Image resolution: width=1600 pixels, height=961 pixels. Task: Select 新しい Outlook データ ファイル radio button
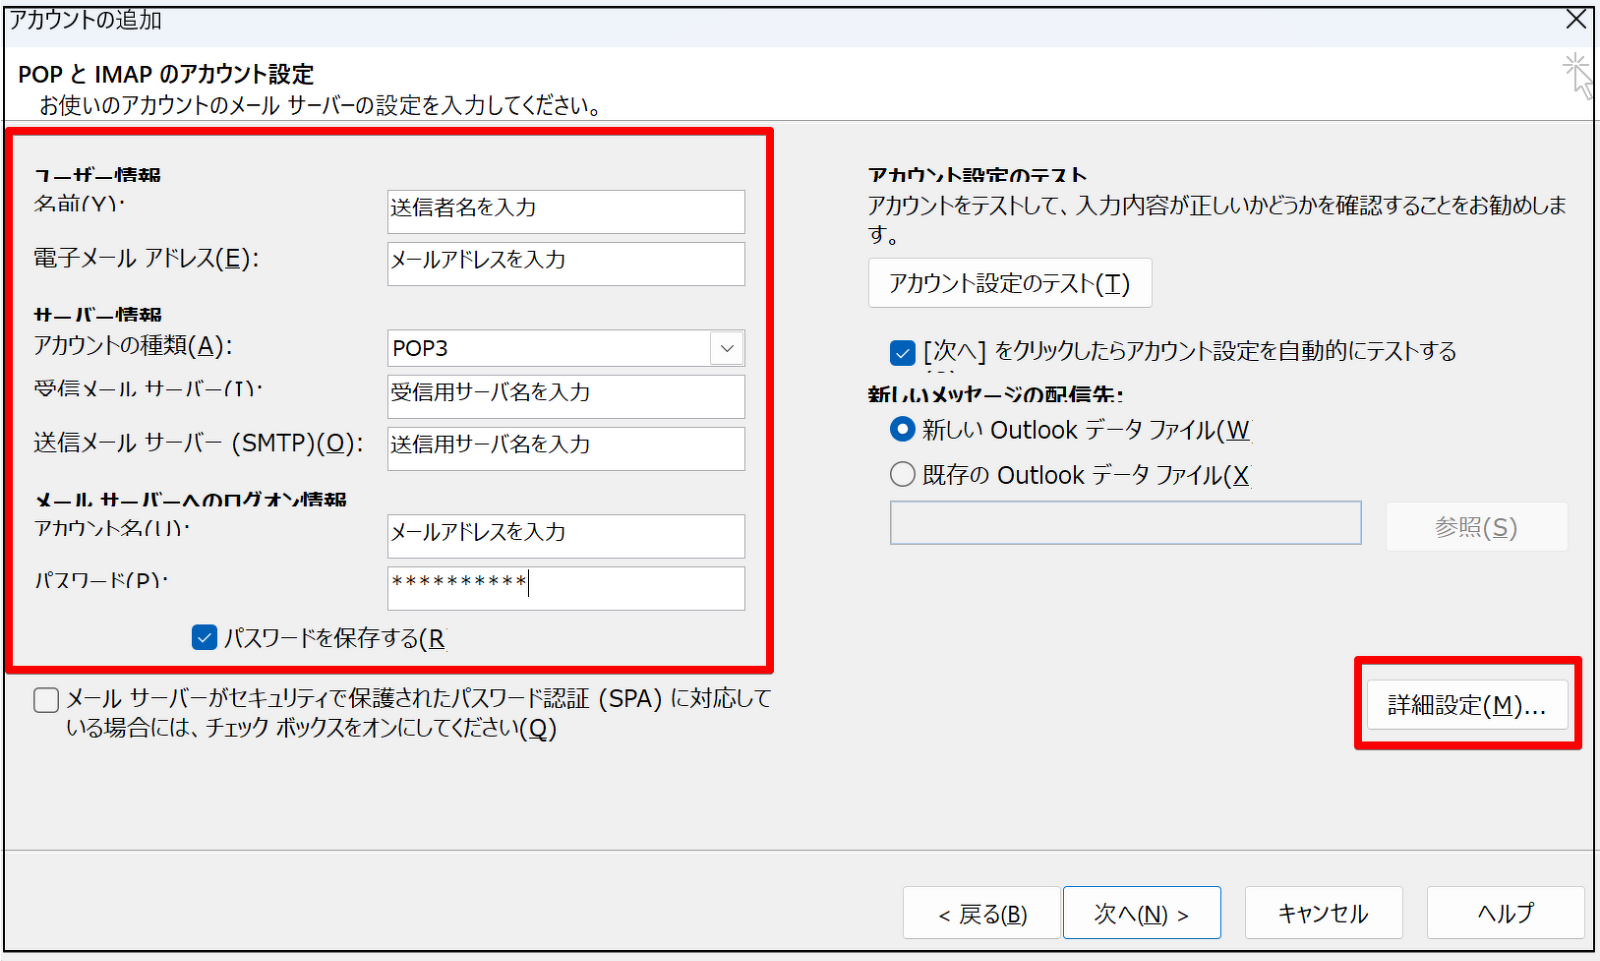click(903, 430)
